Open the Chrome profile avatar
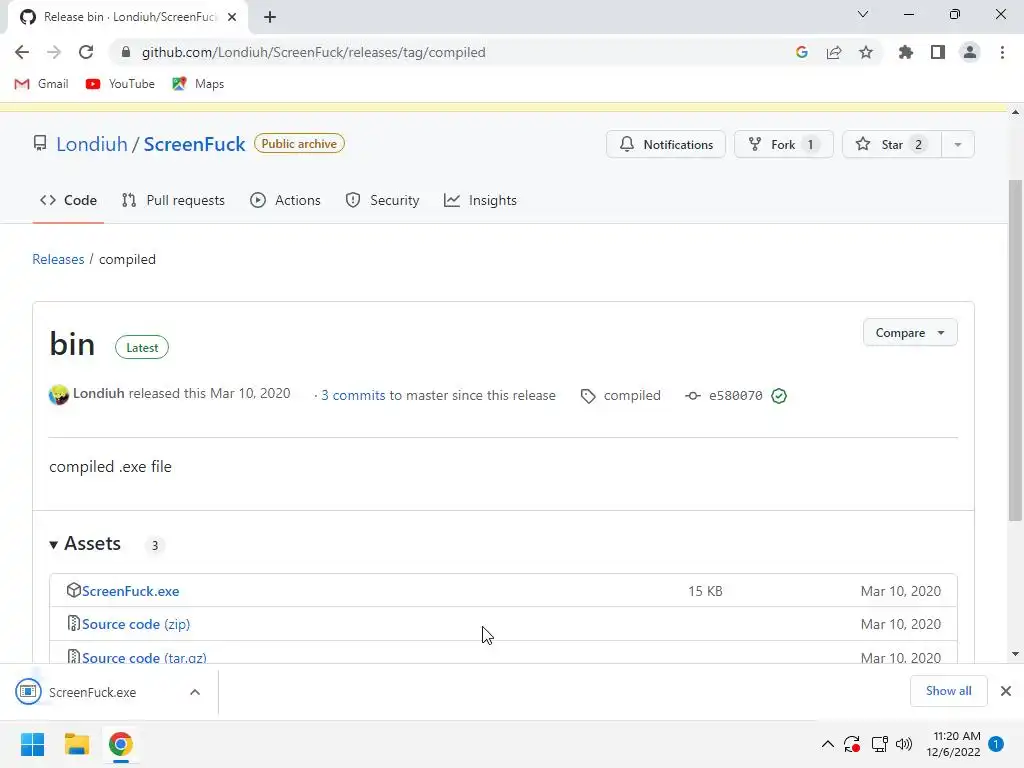The width and height of the screenshot is (1024, 768). click(970, 52)
